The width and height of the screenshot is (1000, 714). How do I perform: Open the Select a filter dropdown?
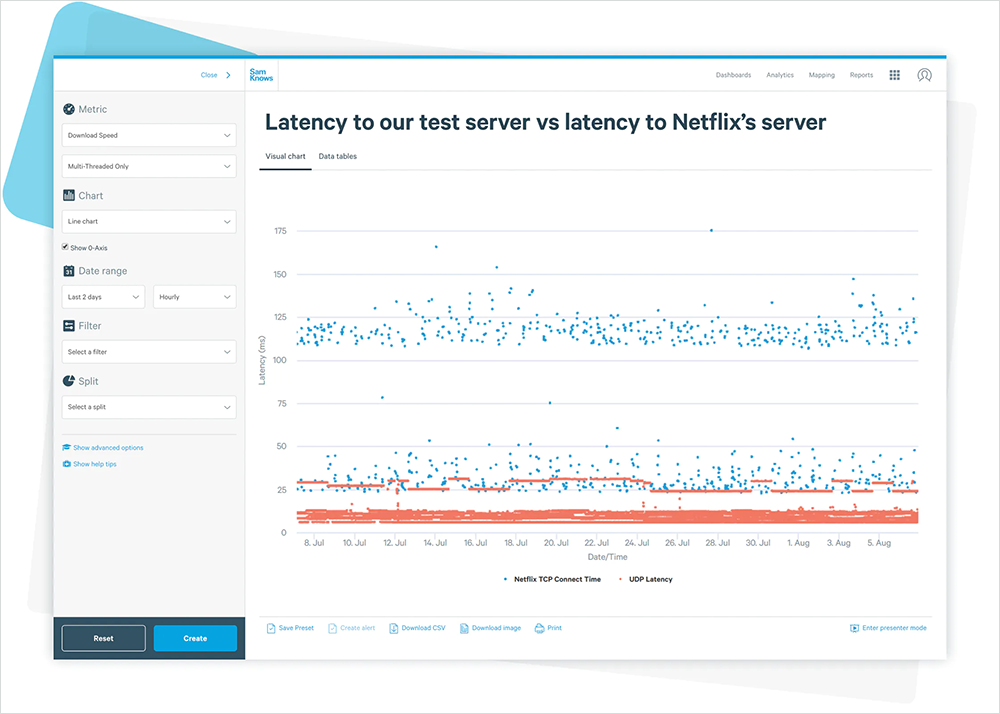point(149,352)
